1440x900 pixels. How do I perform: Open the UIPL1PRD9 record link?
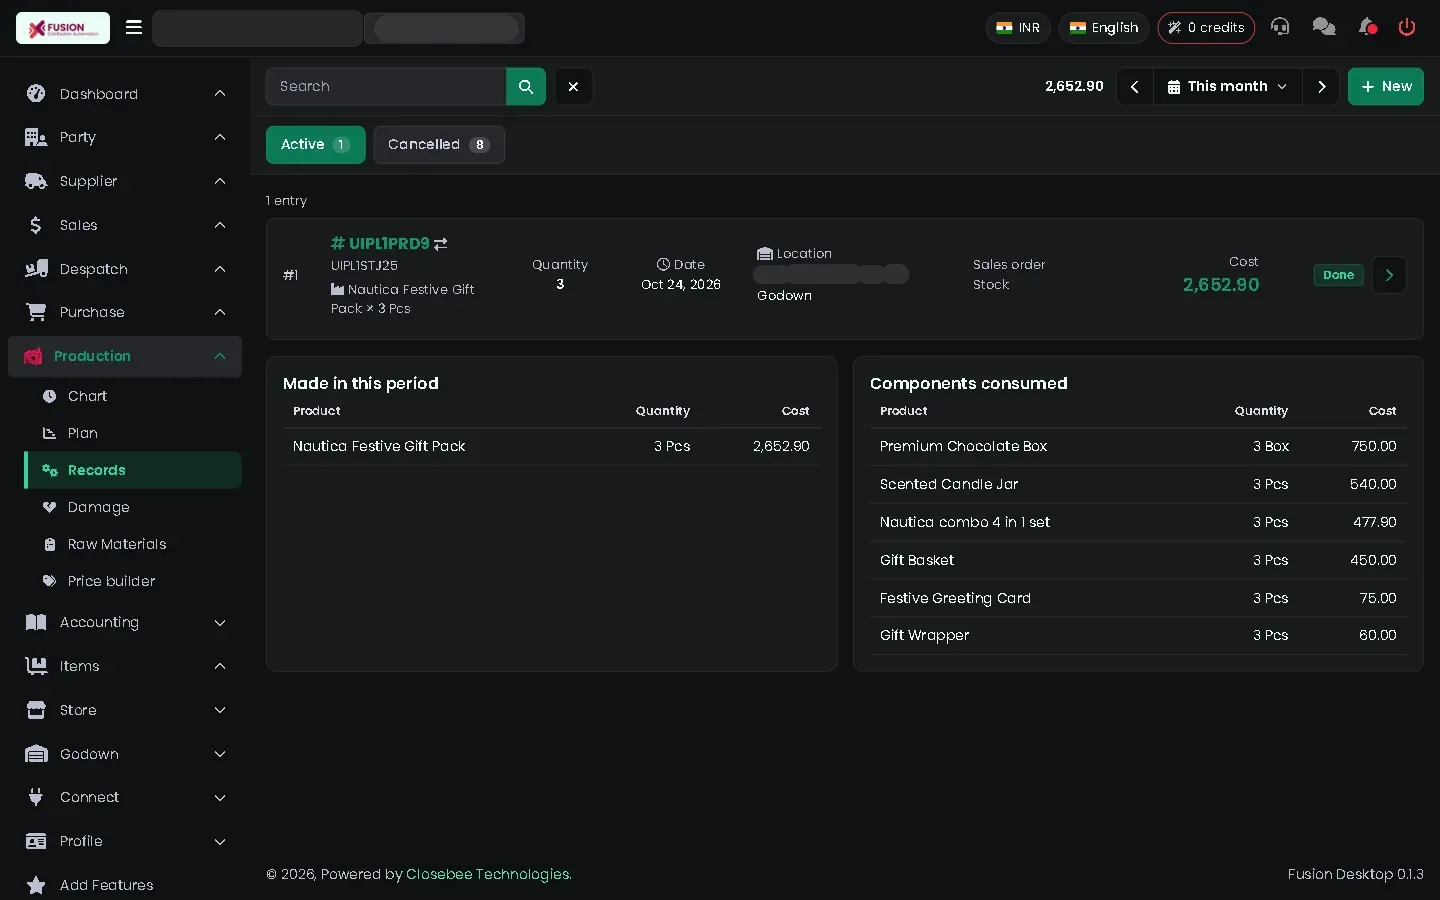pyautogui.click(x=380, y=243)
